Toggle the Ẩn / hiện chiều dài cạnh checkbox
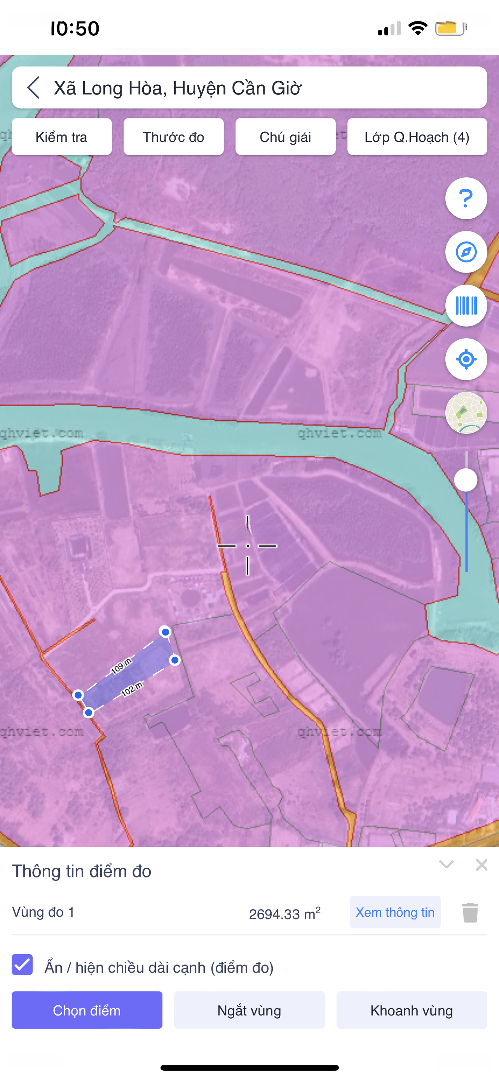 click(23, 964)
